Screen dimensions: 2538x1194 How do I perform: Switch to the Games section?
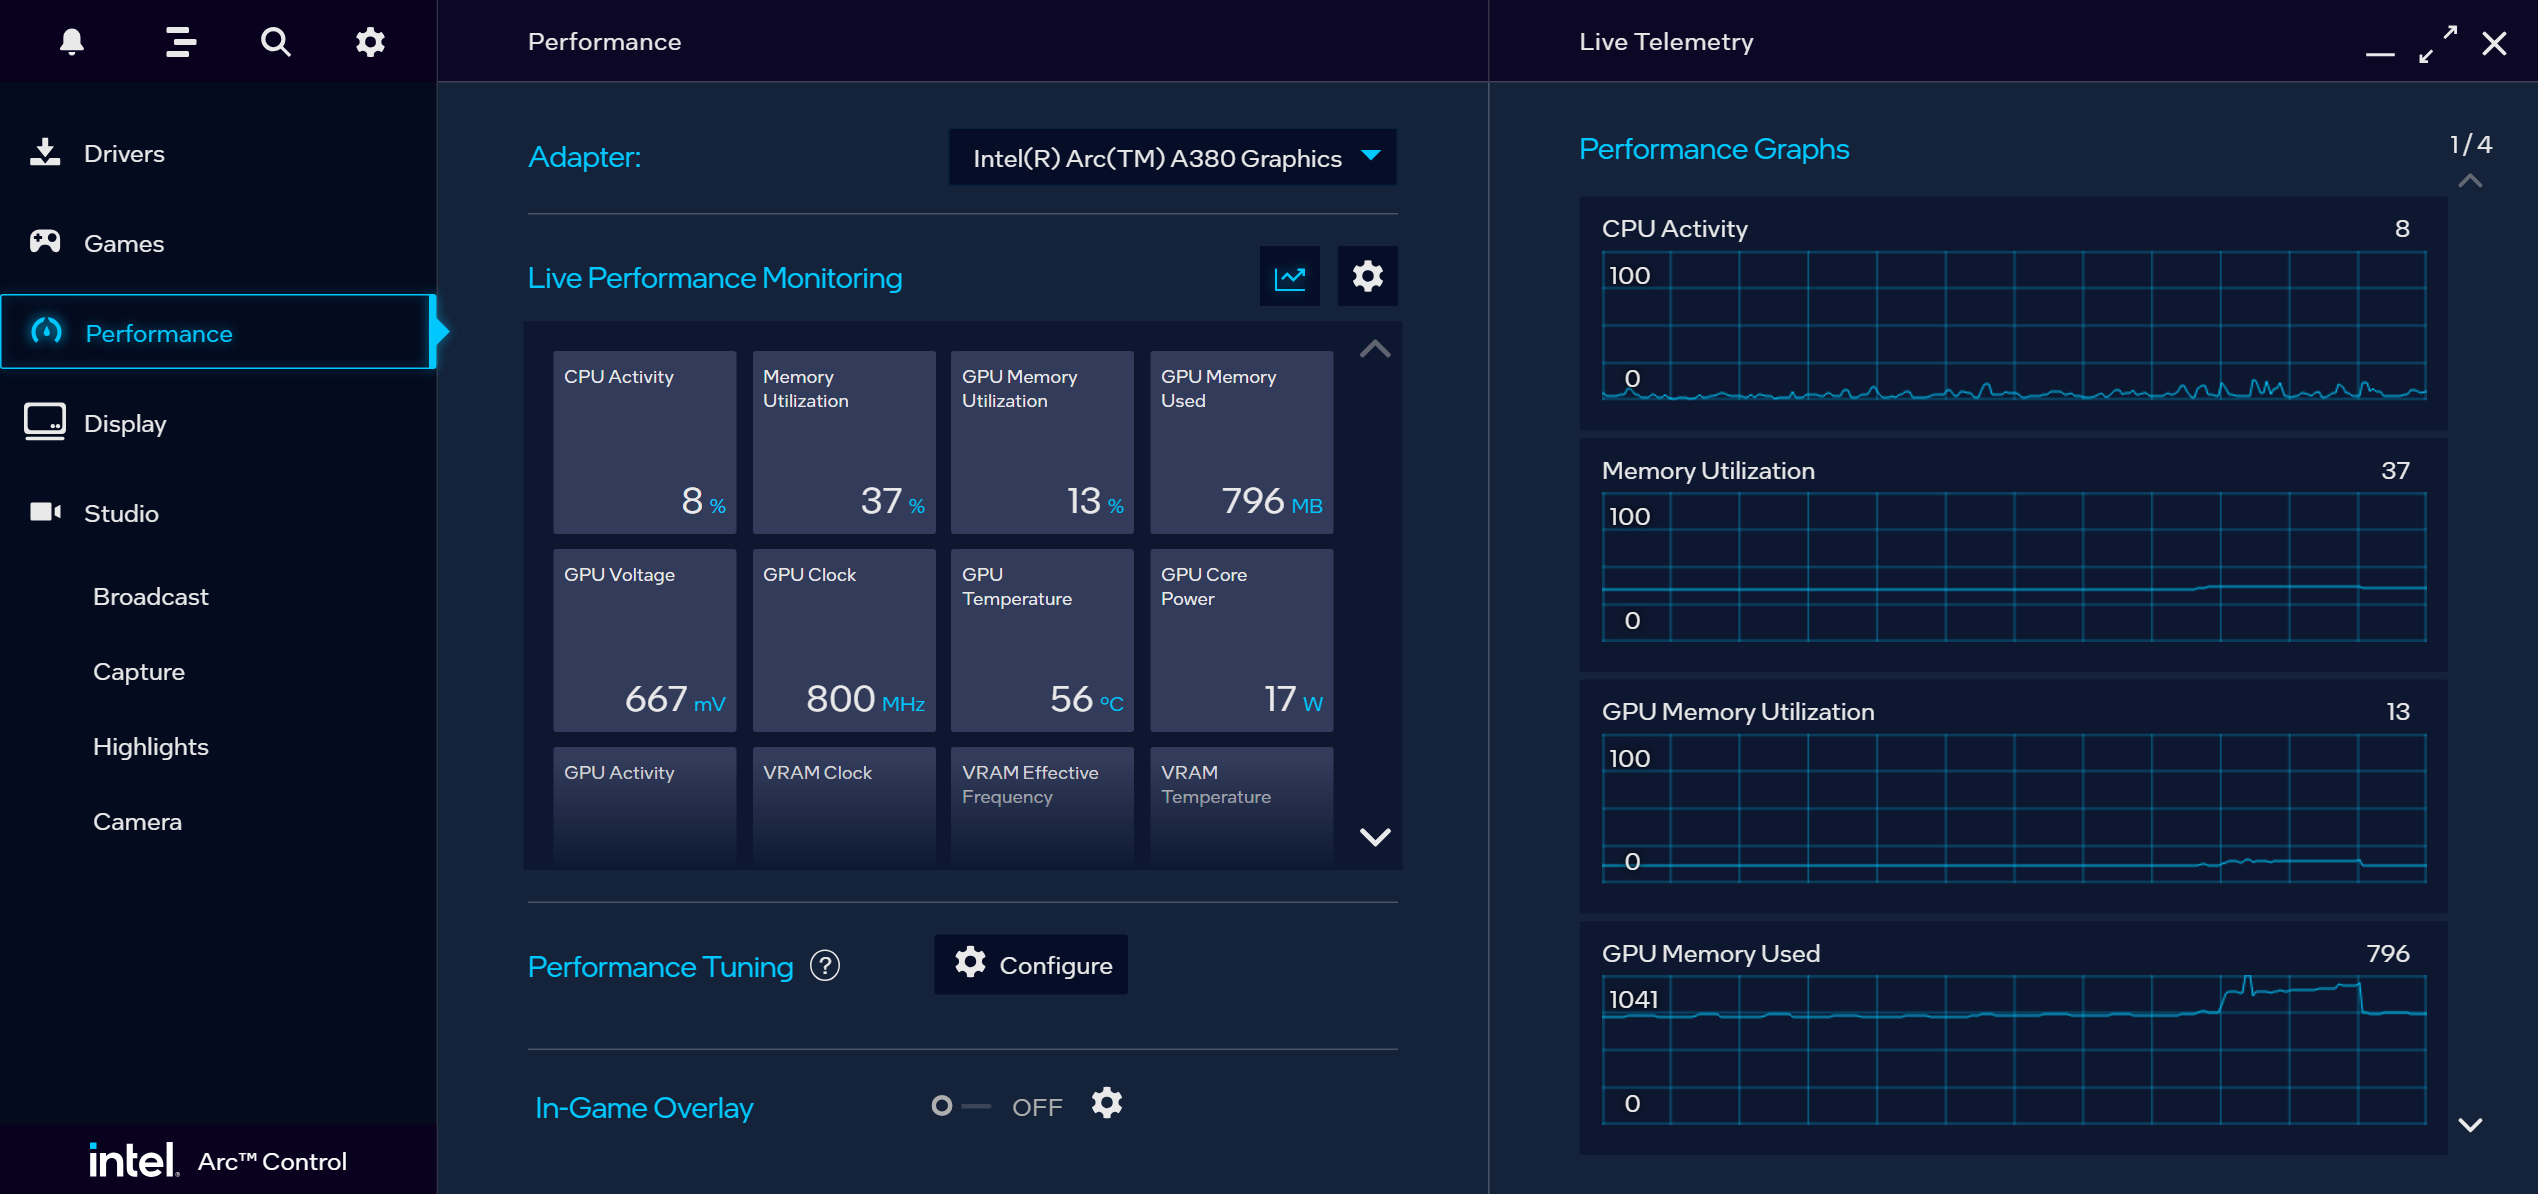tap(124, 243)
